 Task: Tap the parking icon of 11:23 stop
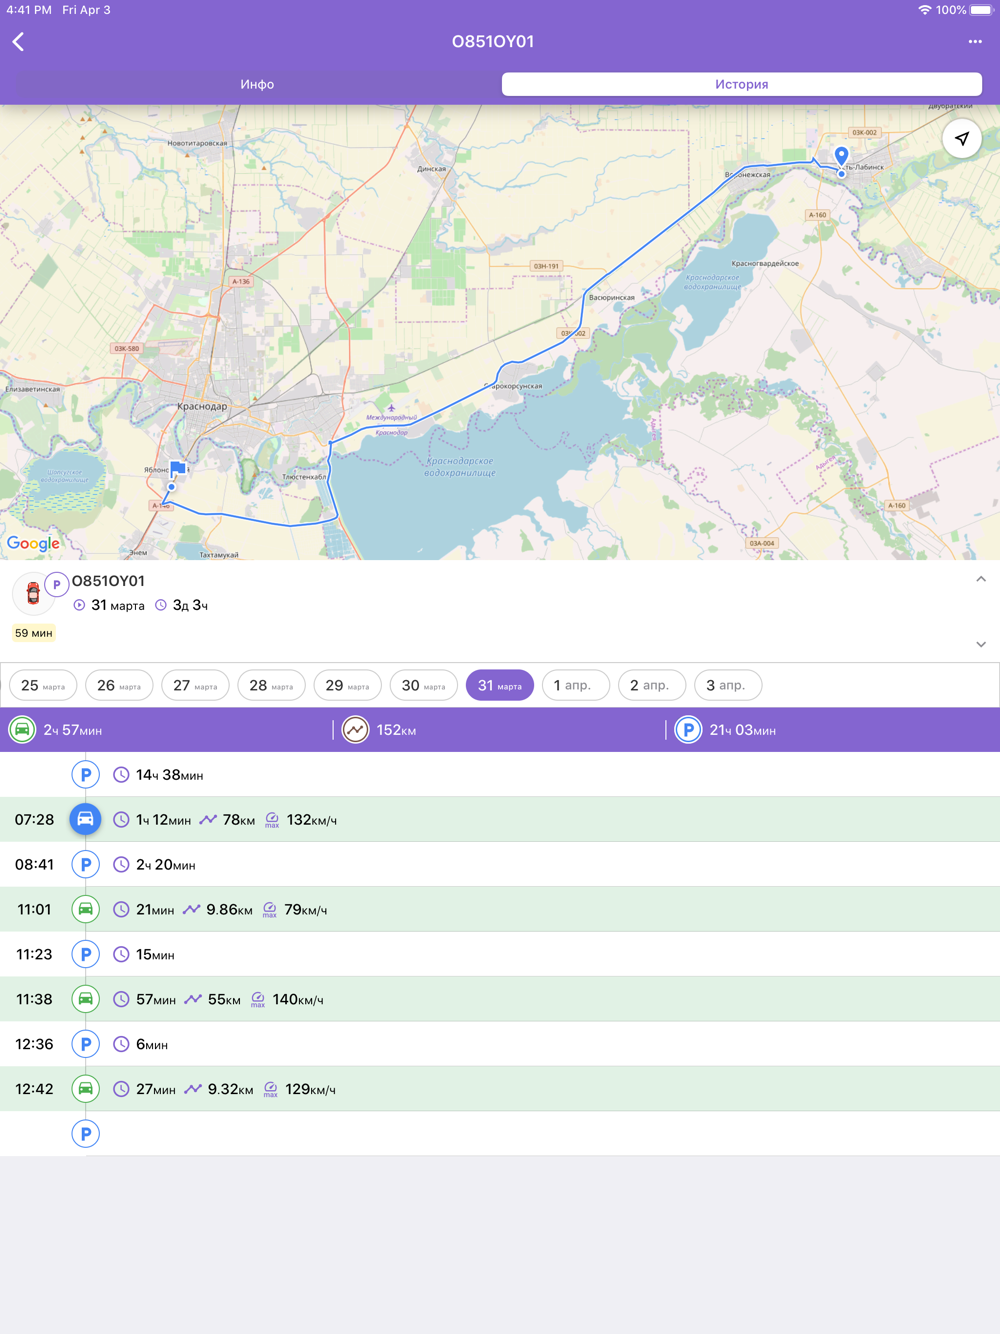(85, 954)
